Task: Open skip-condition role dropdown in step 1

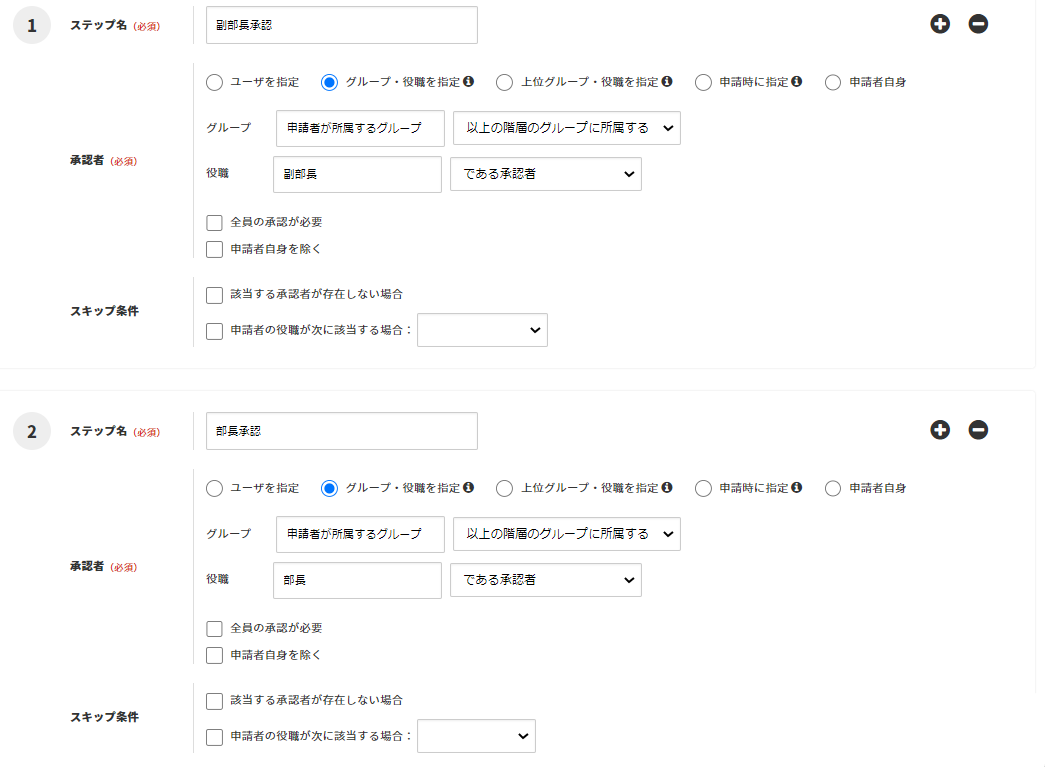Action: 482,330
